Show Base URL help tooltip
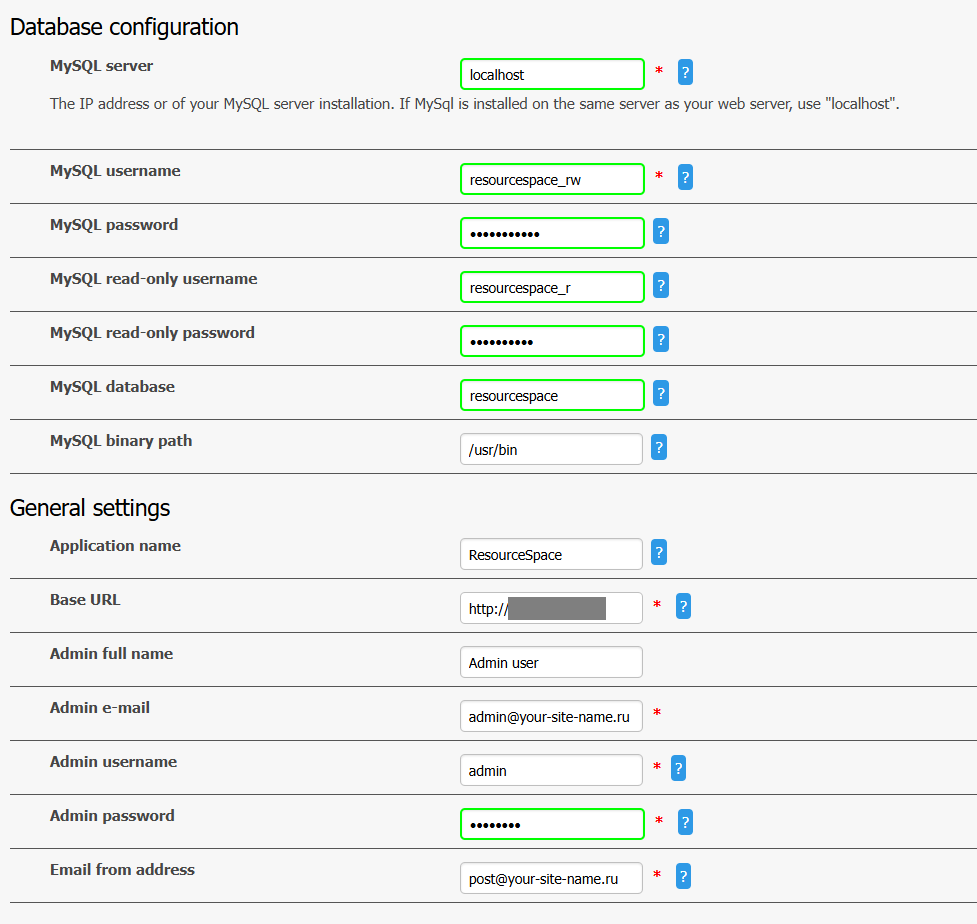977x924 pixels. point(683,607)
